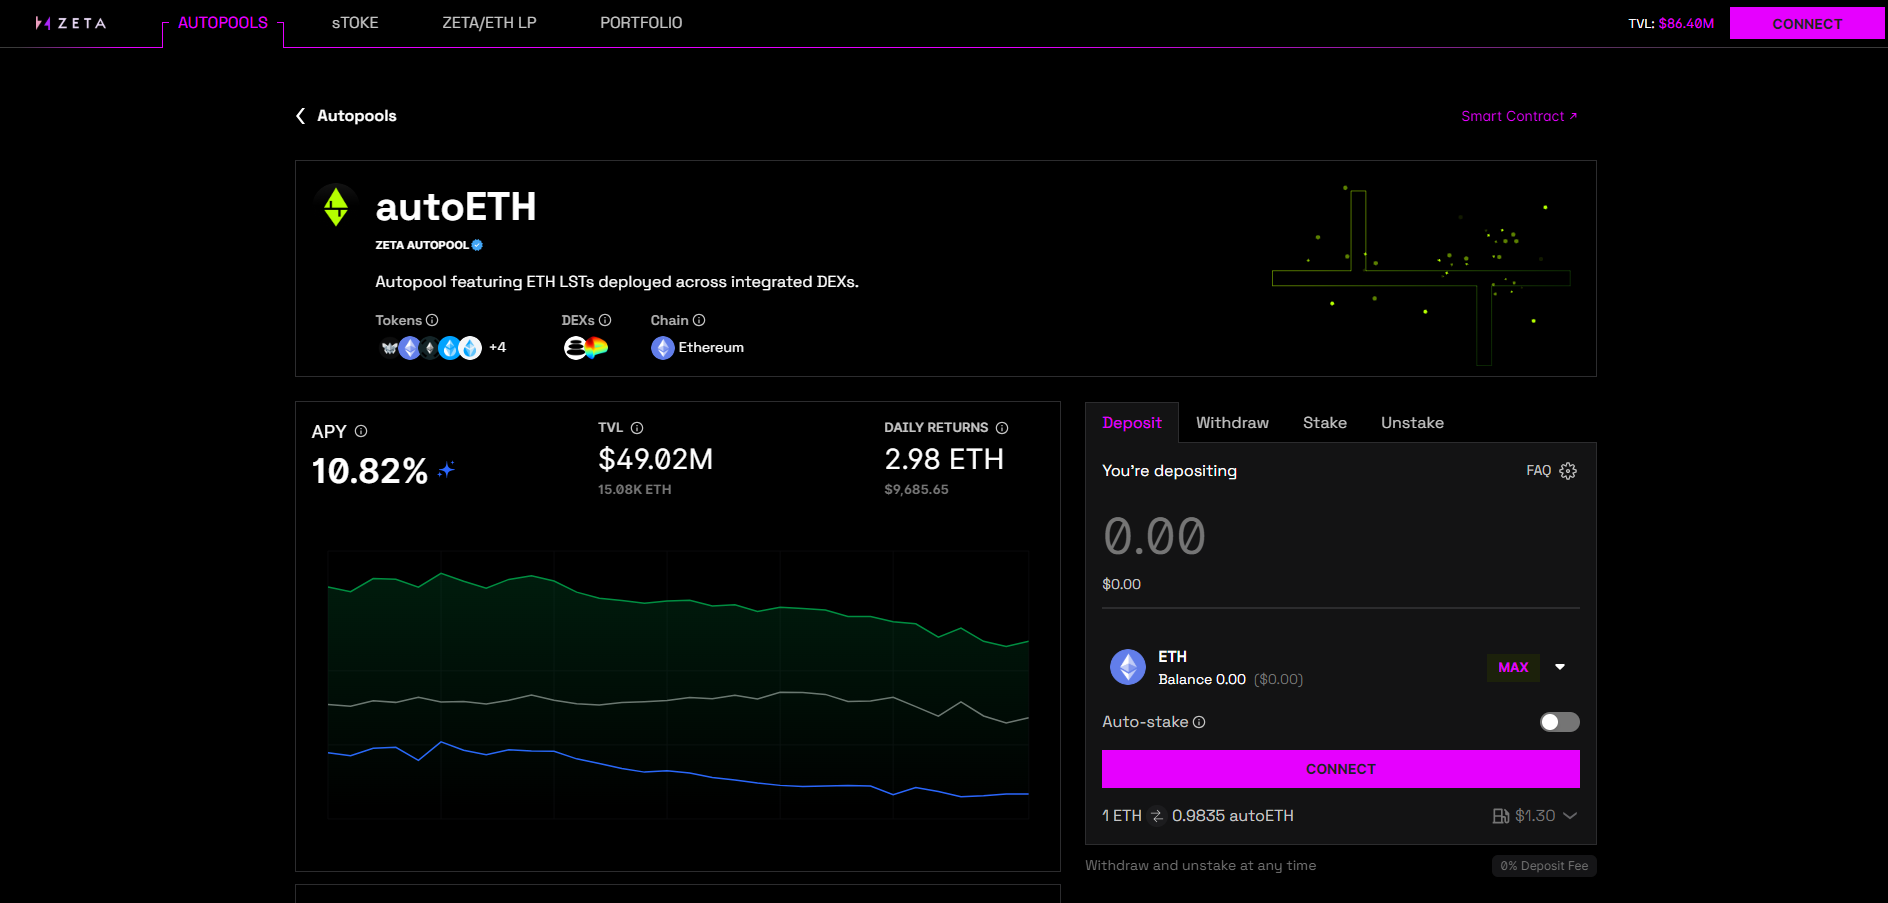Open deposit settings gear icon

[1568, 471]
